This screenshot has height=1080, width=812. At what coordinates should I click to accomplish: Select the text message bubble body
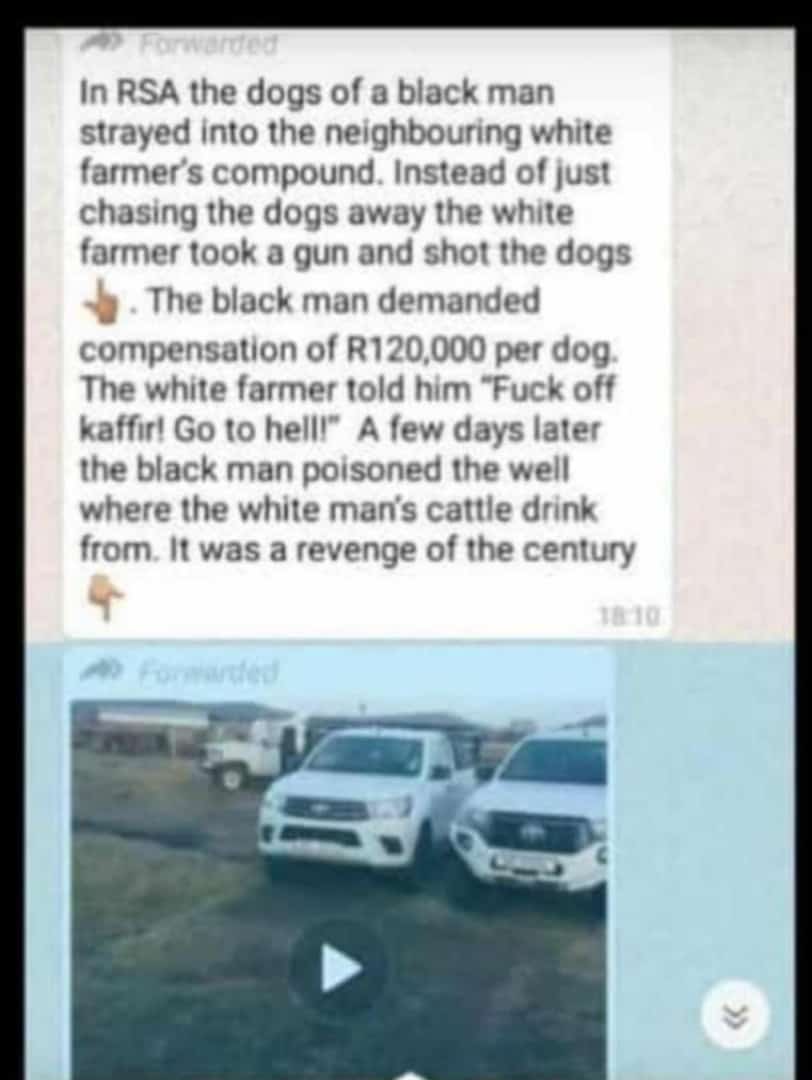367,332
